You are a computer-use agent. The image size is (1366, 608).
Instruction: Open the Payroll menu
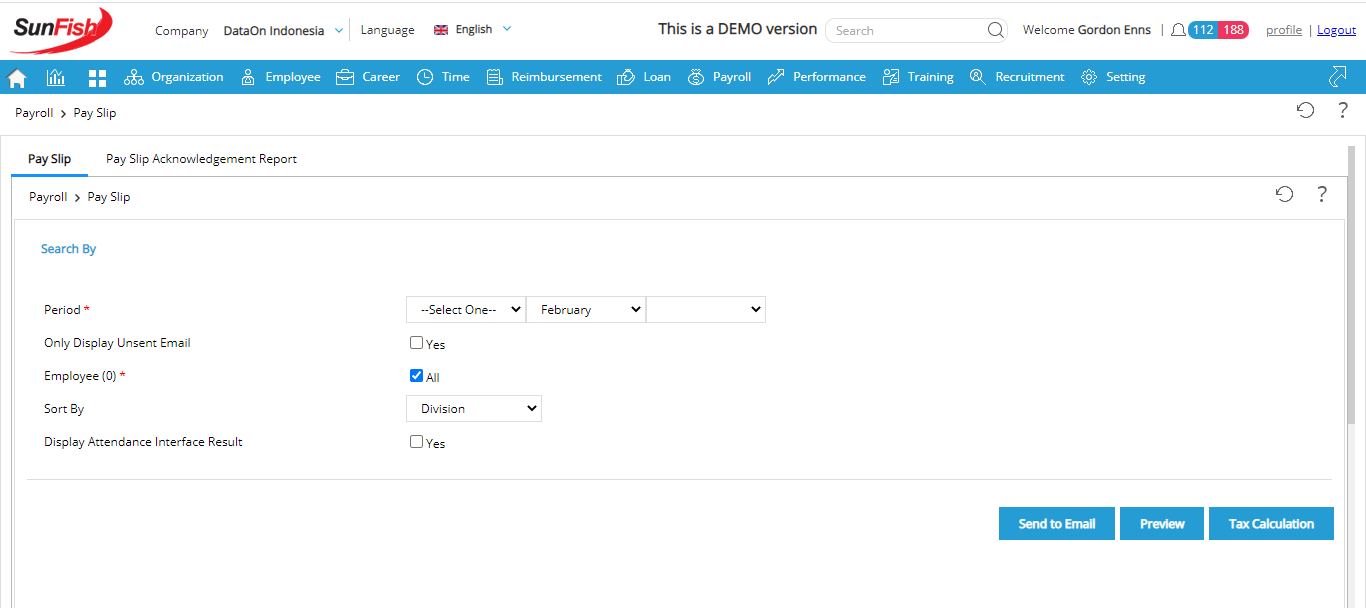720,77
